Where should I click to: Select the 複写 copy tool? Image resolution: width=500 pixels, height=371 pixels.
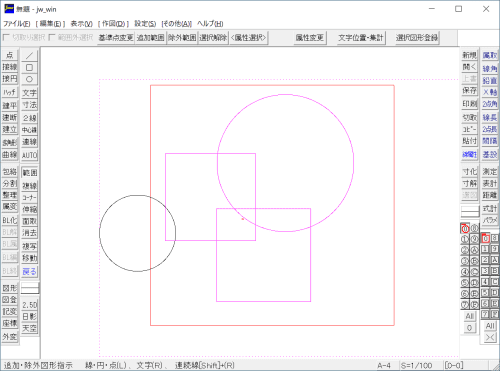click(29, 246)
